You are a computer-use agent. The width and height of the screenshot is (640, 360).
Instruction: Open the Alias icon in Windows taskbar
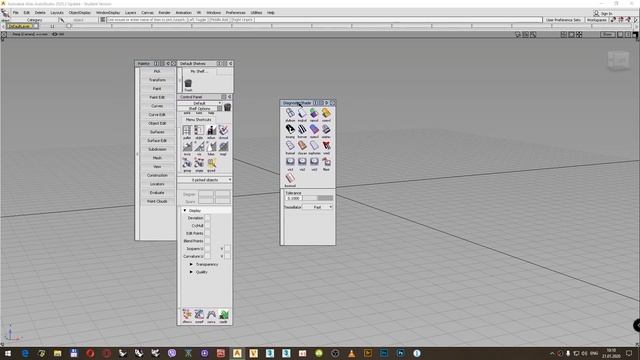click(x=237, y=353)
